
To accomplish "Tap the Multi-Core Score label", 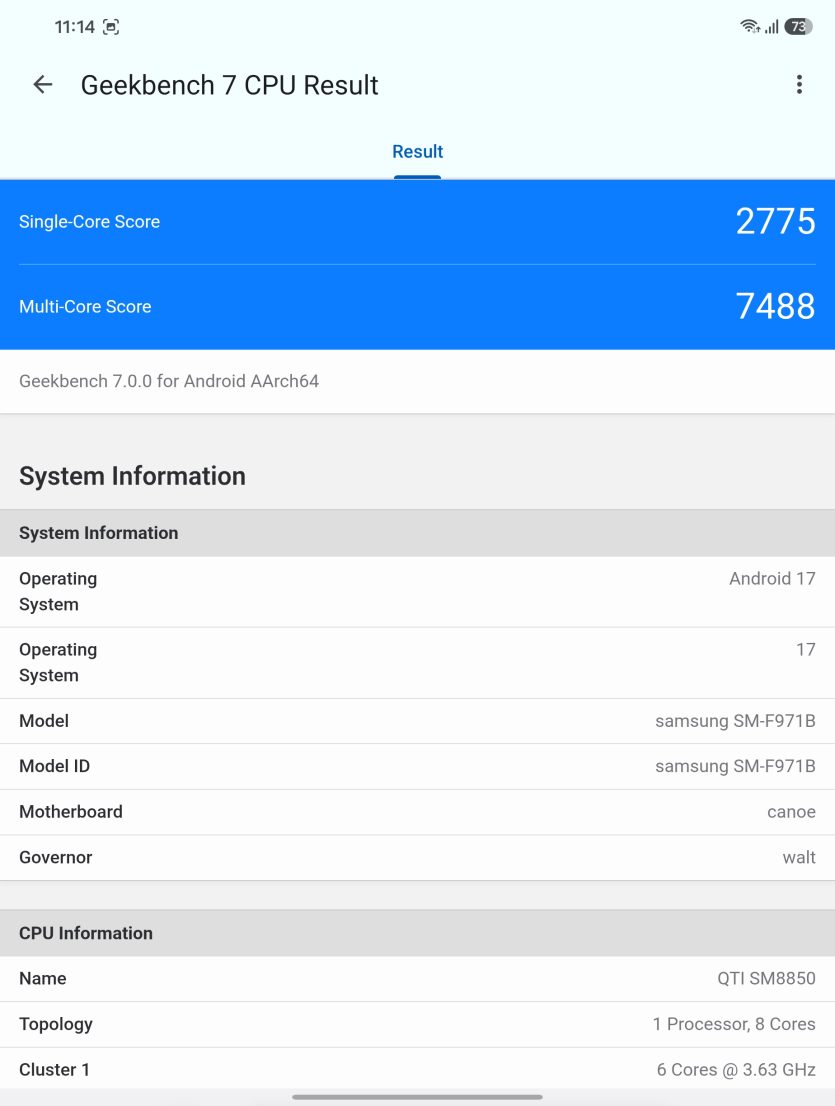I will (85, 307).
